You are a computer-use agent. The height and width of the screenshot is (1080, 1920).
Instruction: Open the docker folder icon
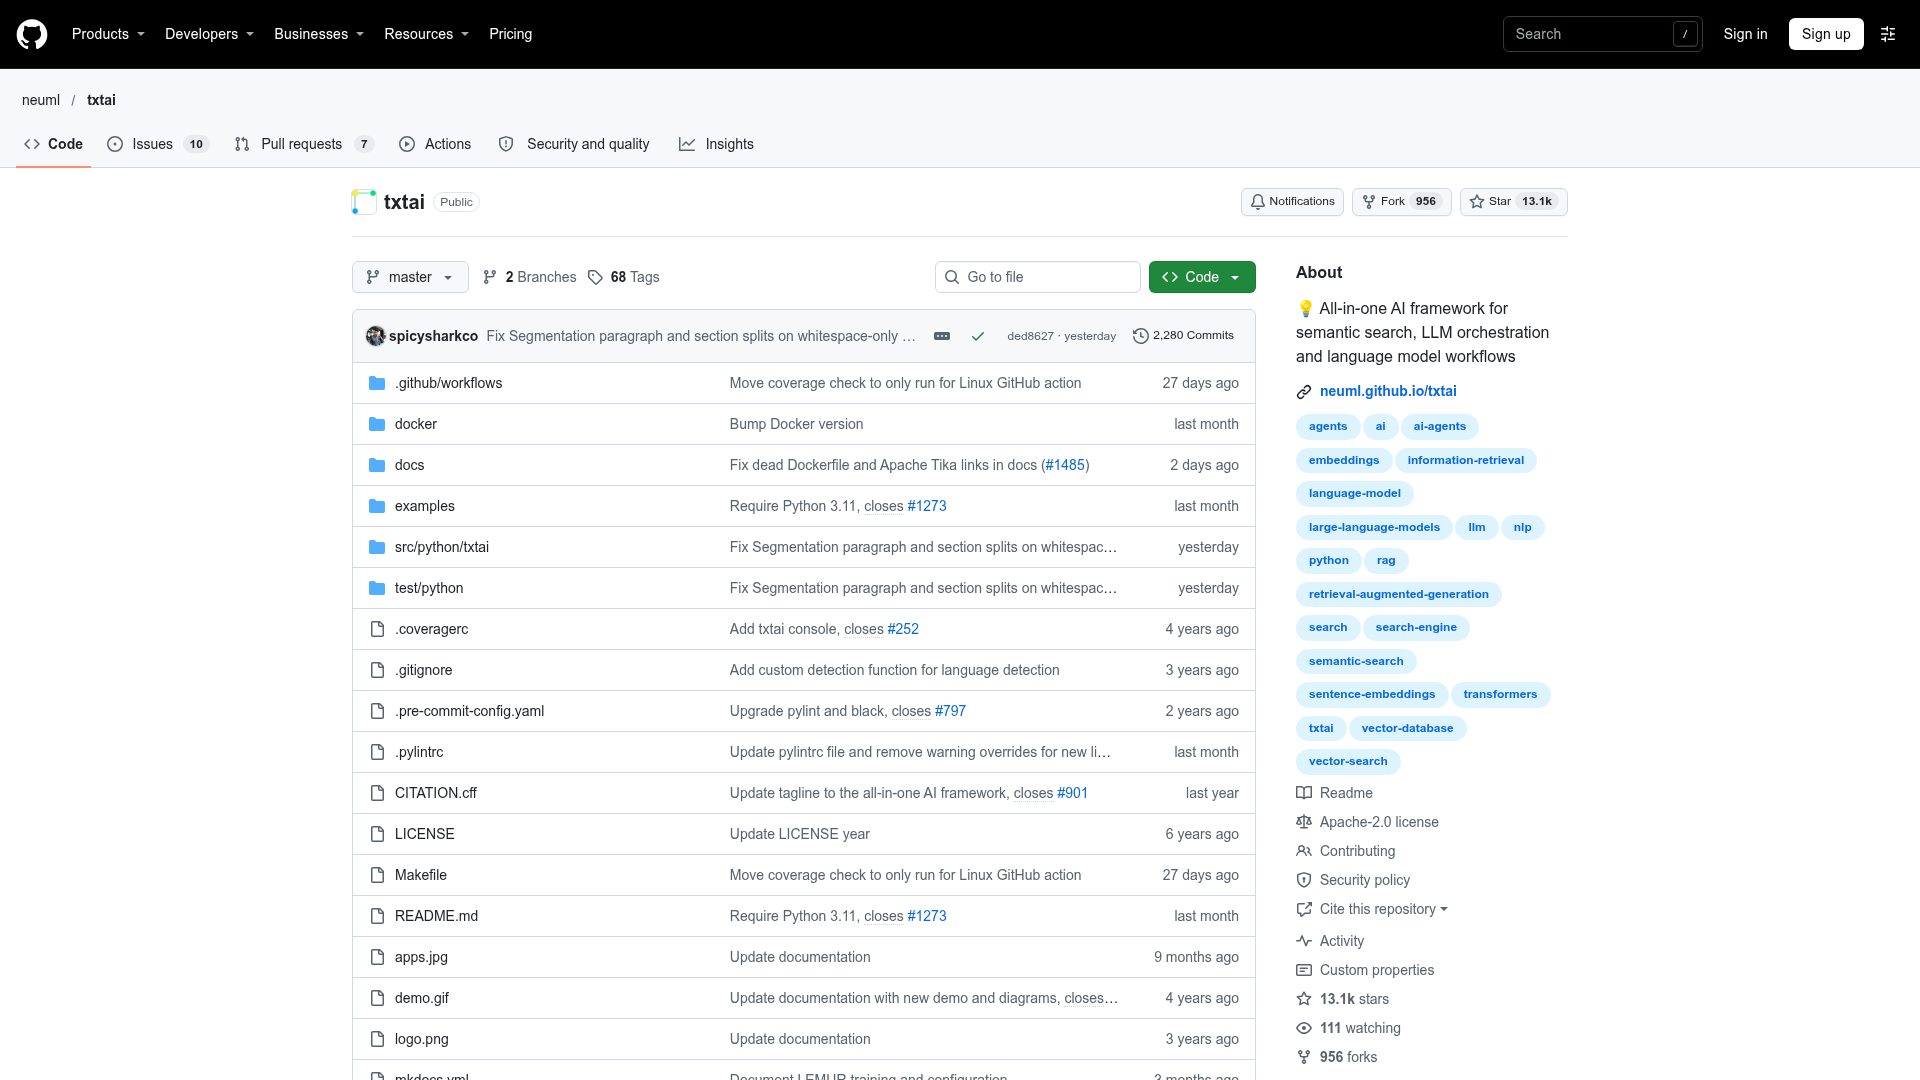click(x=377, y=424)
